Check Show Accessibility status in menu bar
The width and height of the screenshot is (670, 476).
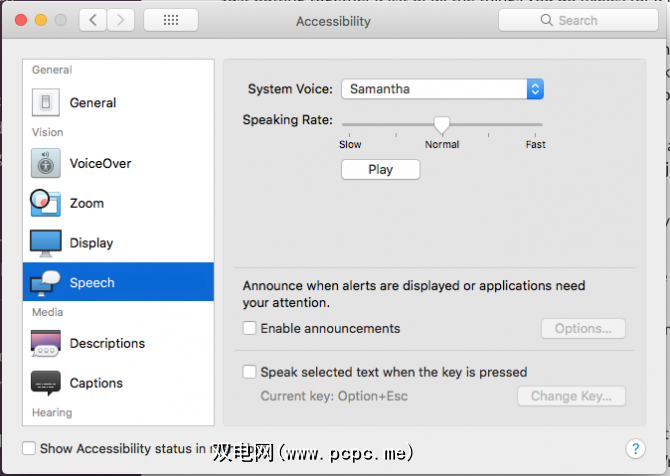tap(29, 449)
